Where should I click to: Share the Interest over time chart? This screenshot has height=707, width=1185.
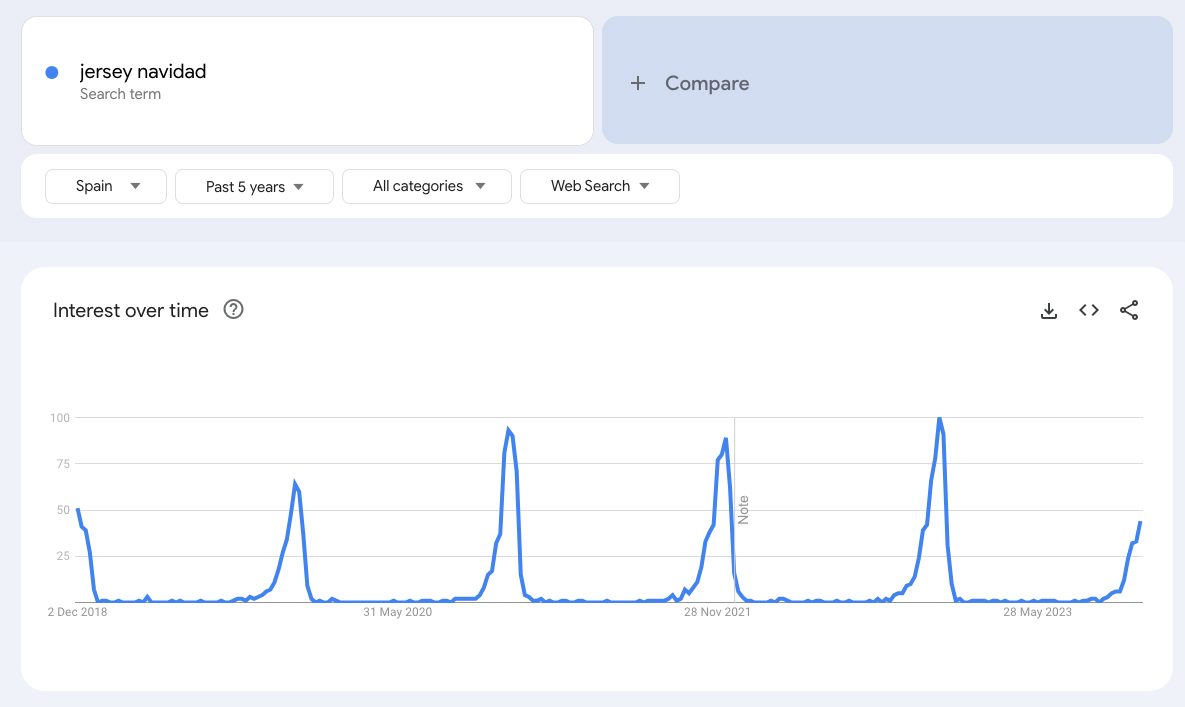click(x=1129, y=310)
